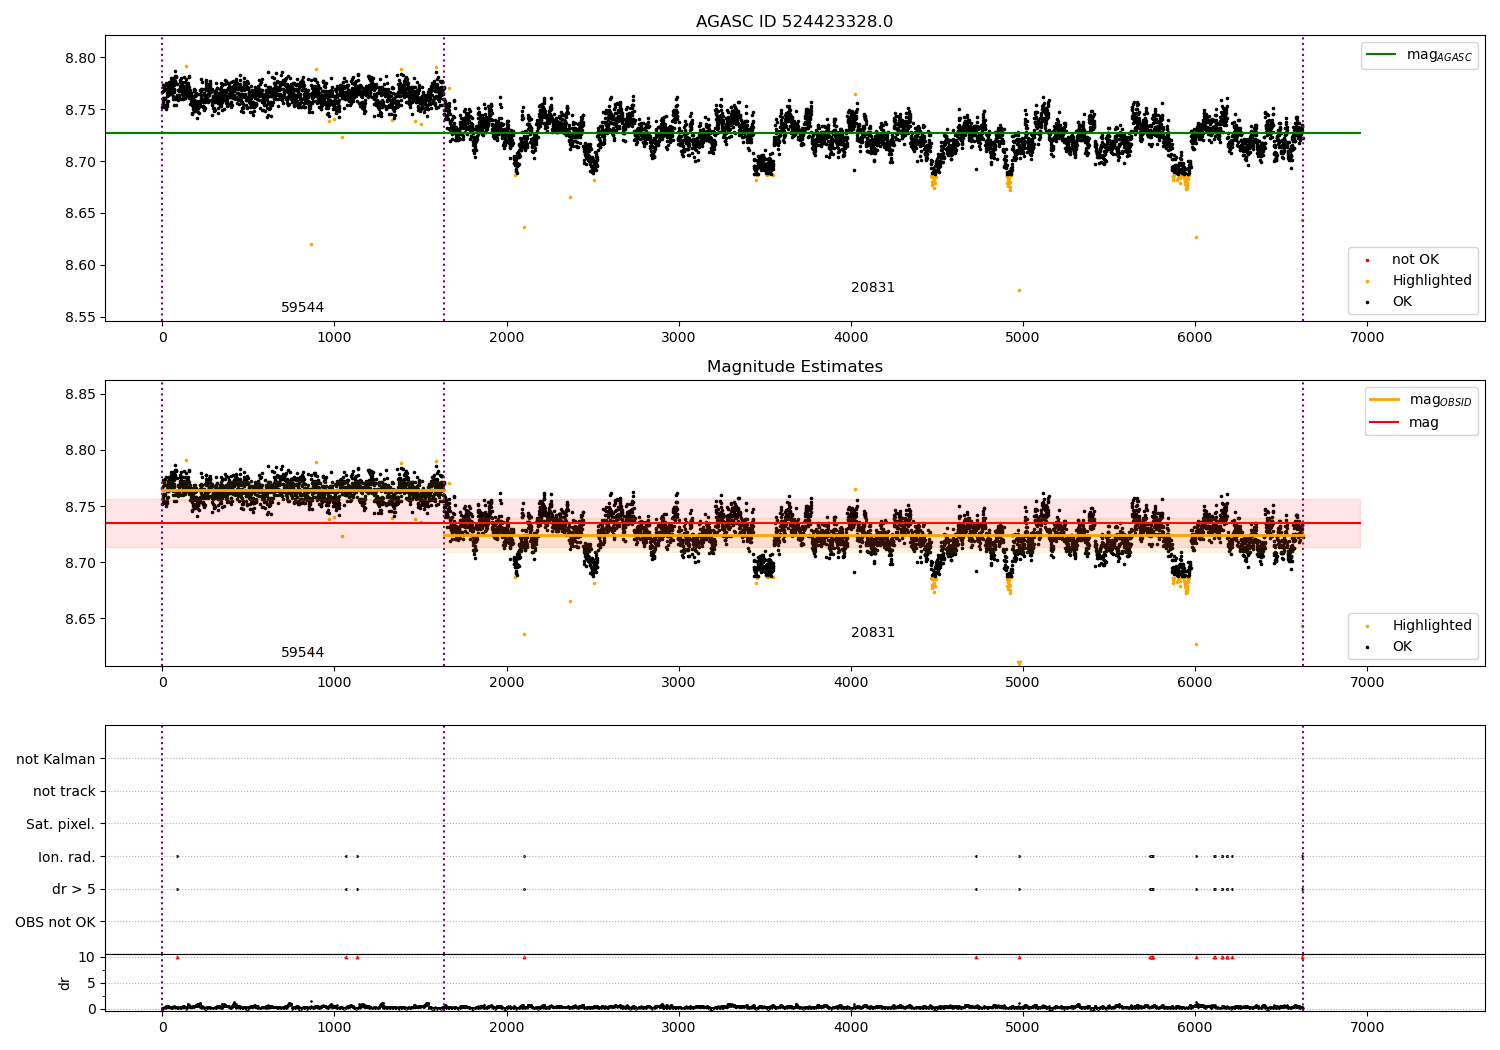Screen dimensions: 1500x1050
Task: Click y-tick '8.85' of the Magnitude Estimates plot
Action: 81,395
